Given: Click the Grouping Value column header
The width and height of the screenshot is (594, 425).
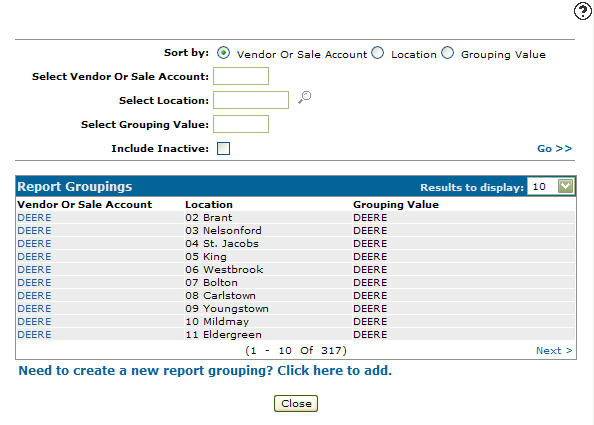Looking at the screenshot, I should tap(396, 205).
